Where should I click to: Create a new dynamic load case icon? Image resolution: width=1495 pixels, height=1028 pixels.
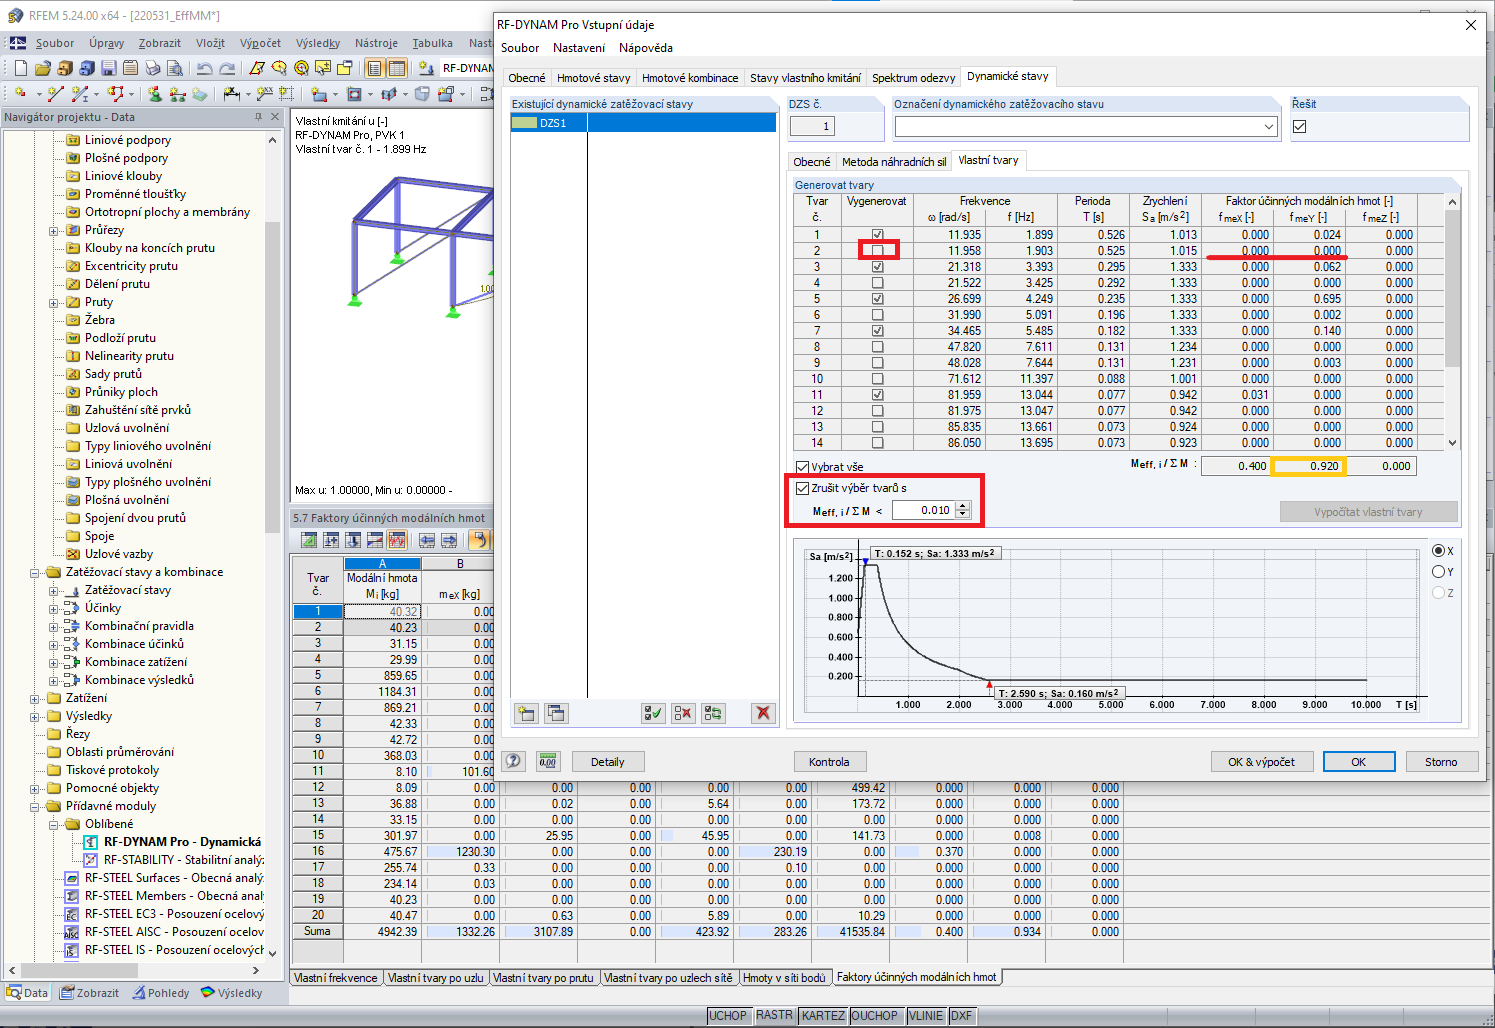(526, 713)
